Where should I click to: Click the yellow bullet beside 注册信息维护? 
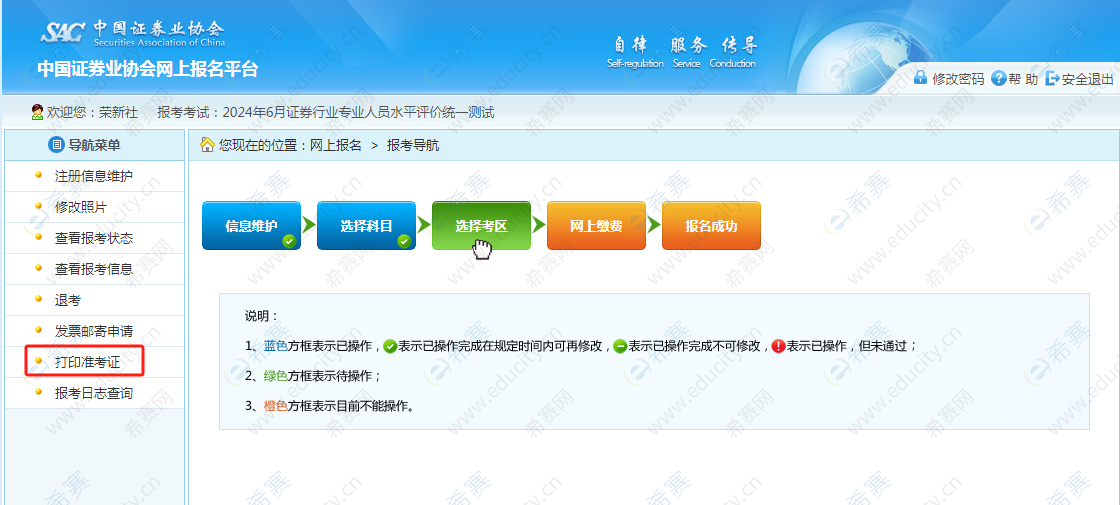(x=39, y=175)
